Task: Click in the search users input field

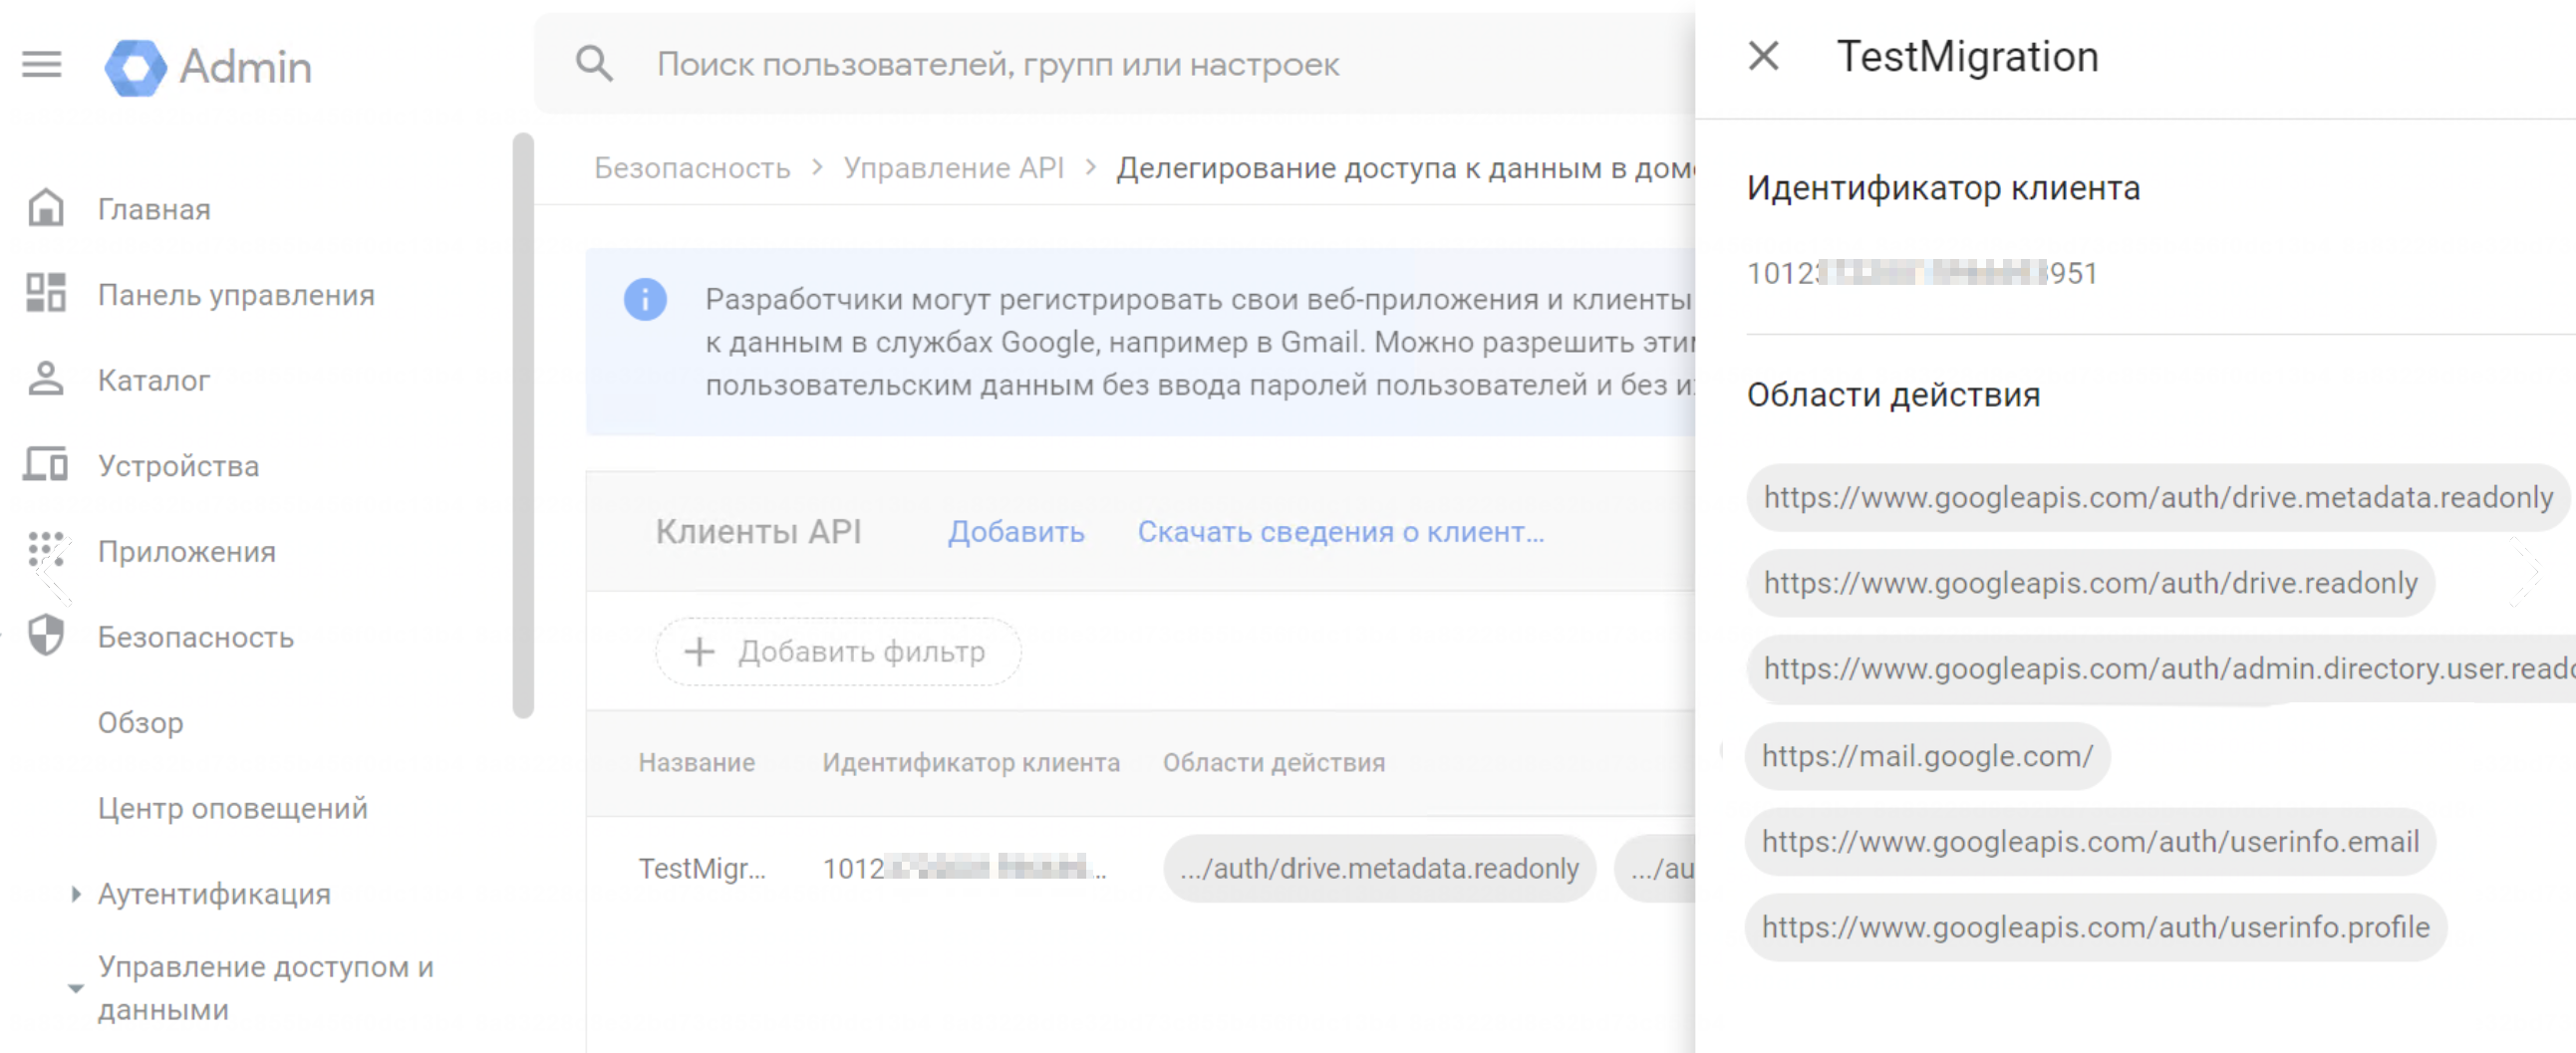Action: [1100, 64]
